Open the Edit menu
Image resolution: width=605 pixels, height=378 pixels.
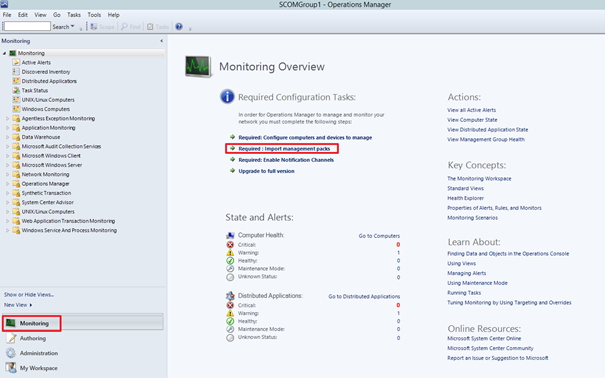pos(23,15)
